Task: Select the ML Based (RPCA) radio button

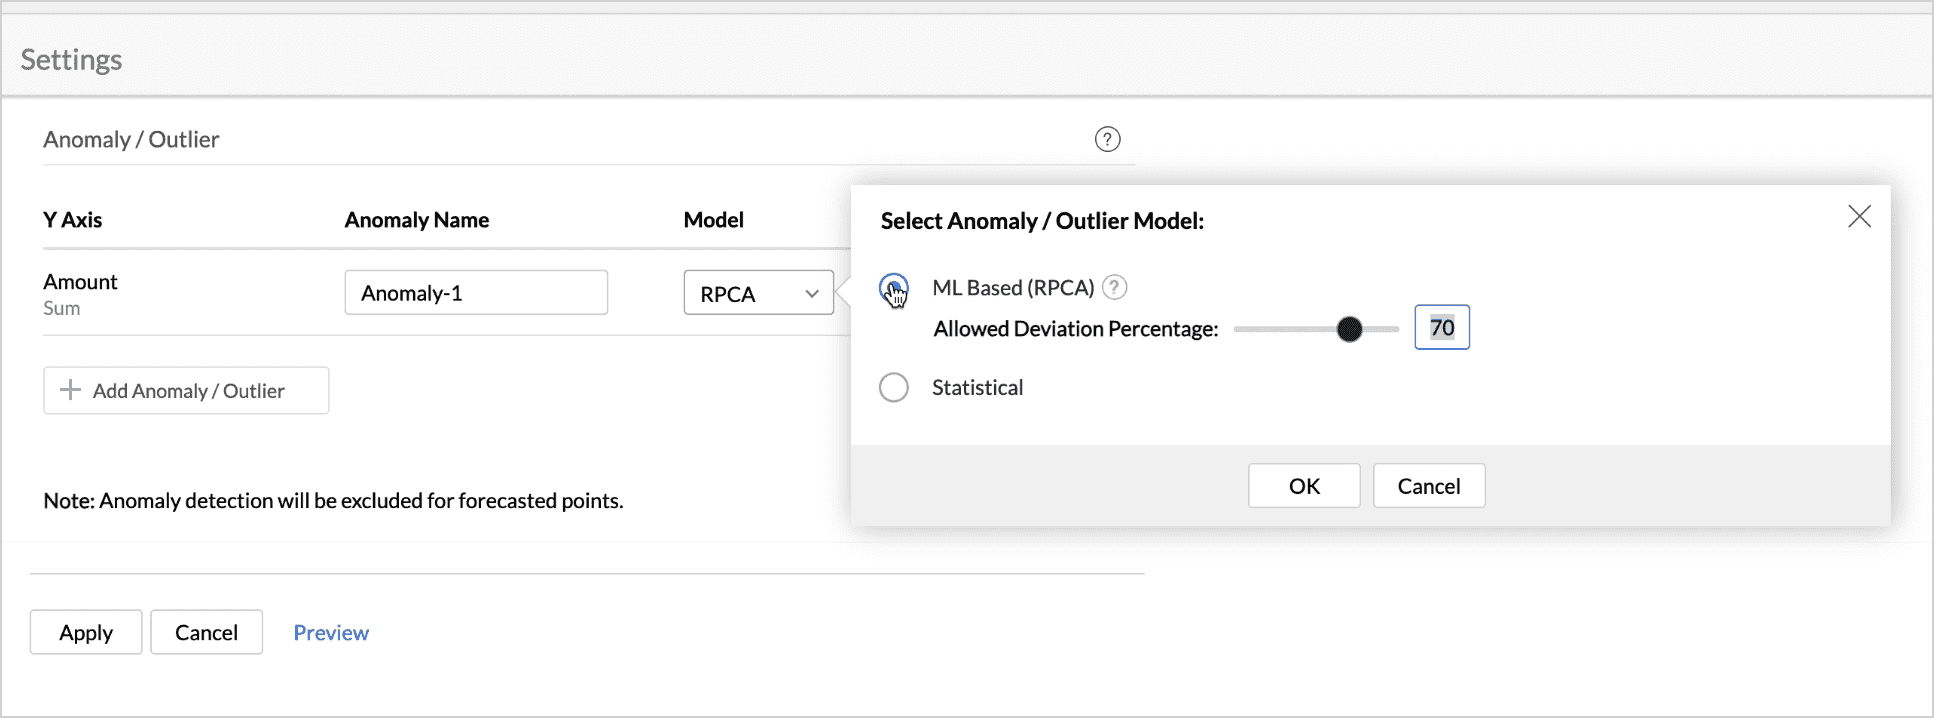Action: coord(893,289)
